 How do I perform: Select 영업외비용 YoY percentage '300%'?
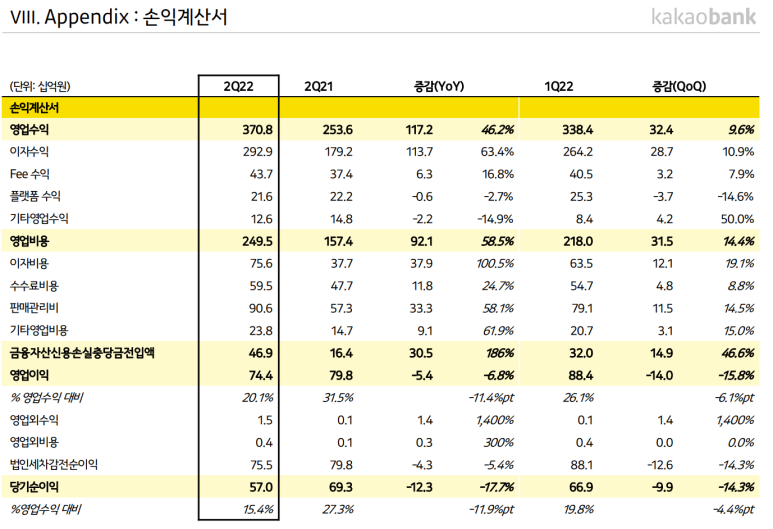click(499, 443)
